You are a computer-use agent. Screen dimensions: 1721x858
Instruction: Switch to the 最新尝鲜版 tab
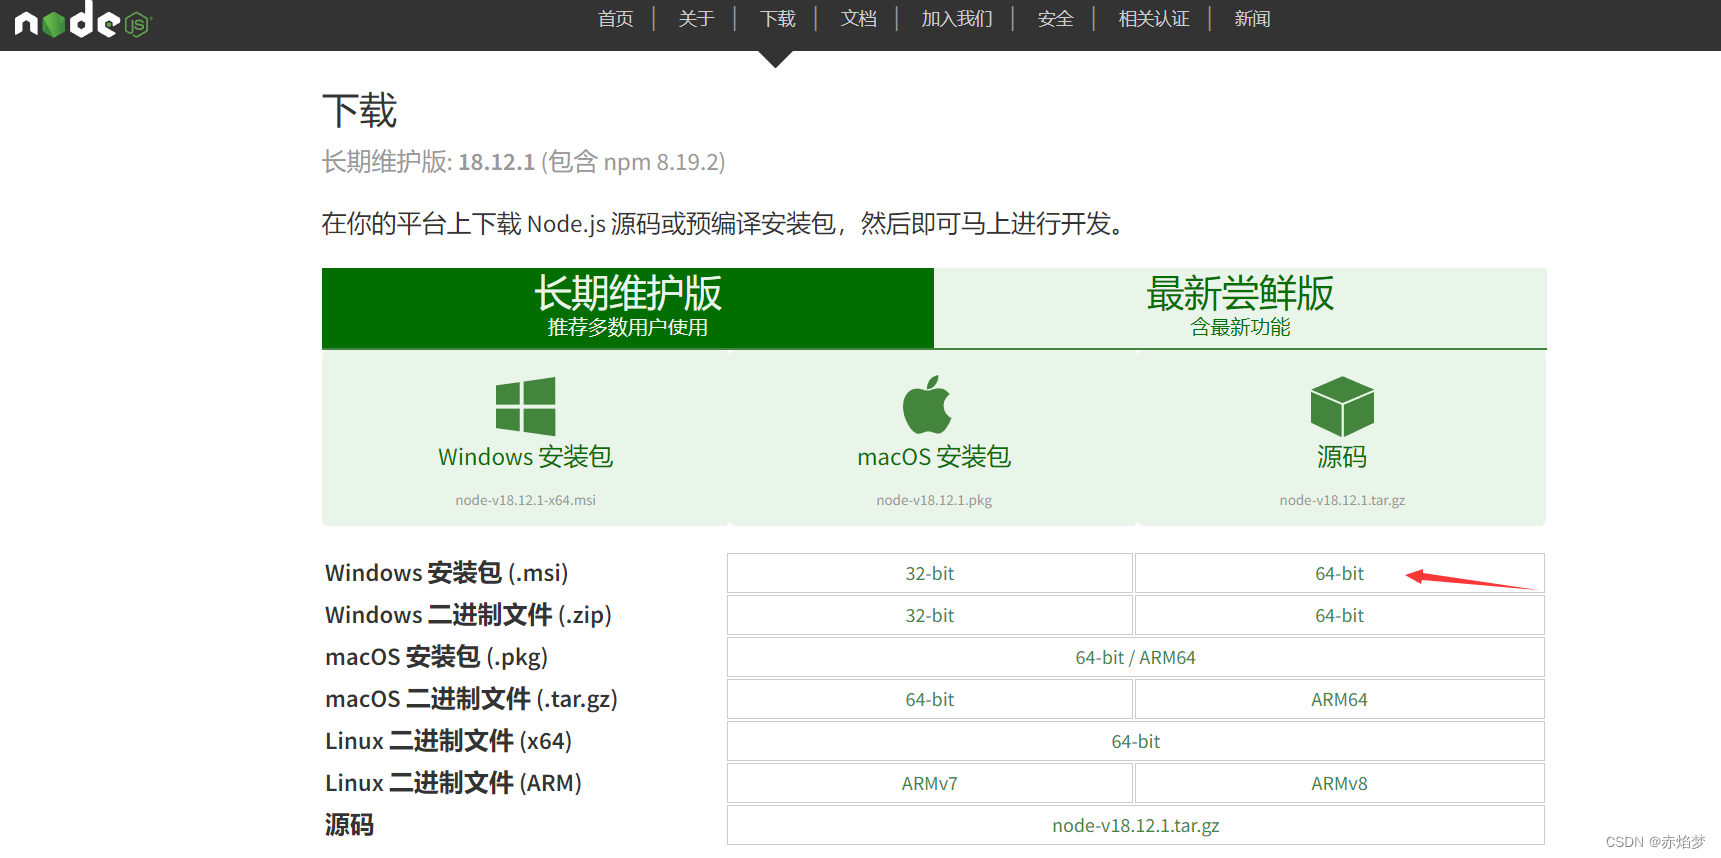pyautogui.click(x=1240, y=308)
